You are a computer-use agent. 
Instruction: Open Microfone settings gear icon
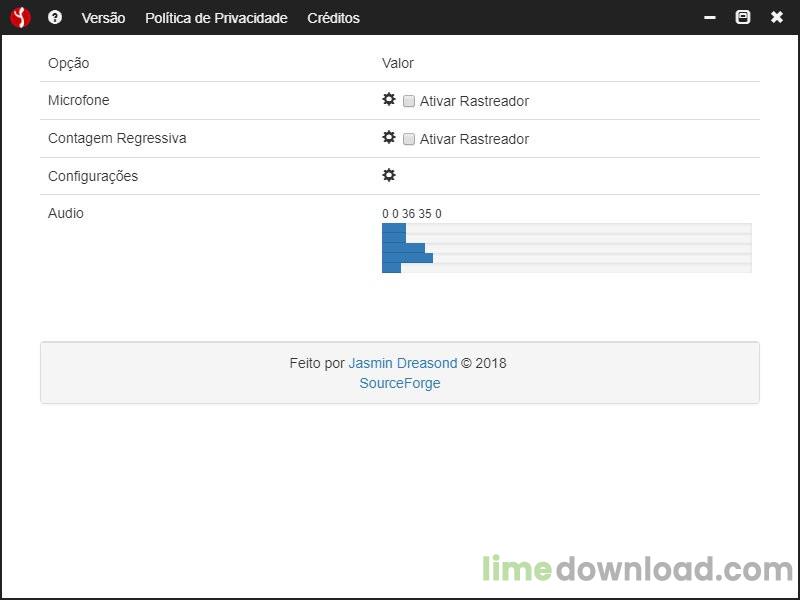click(x=389, y=99)
